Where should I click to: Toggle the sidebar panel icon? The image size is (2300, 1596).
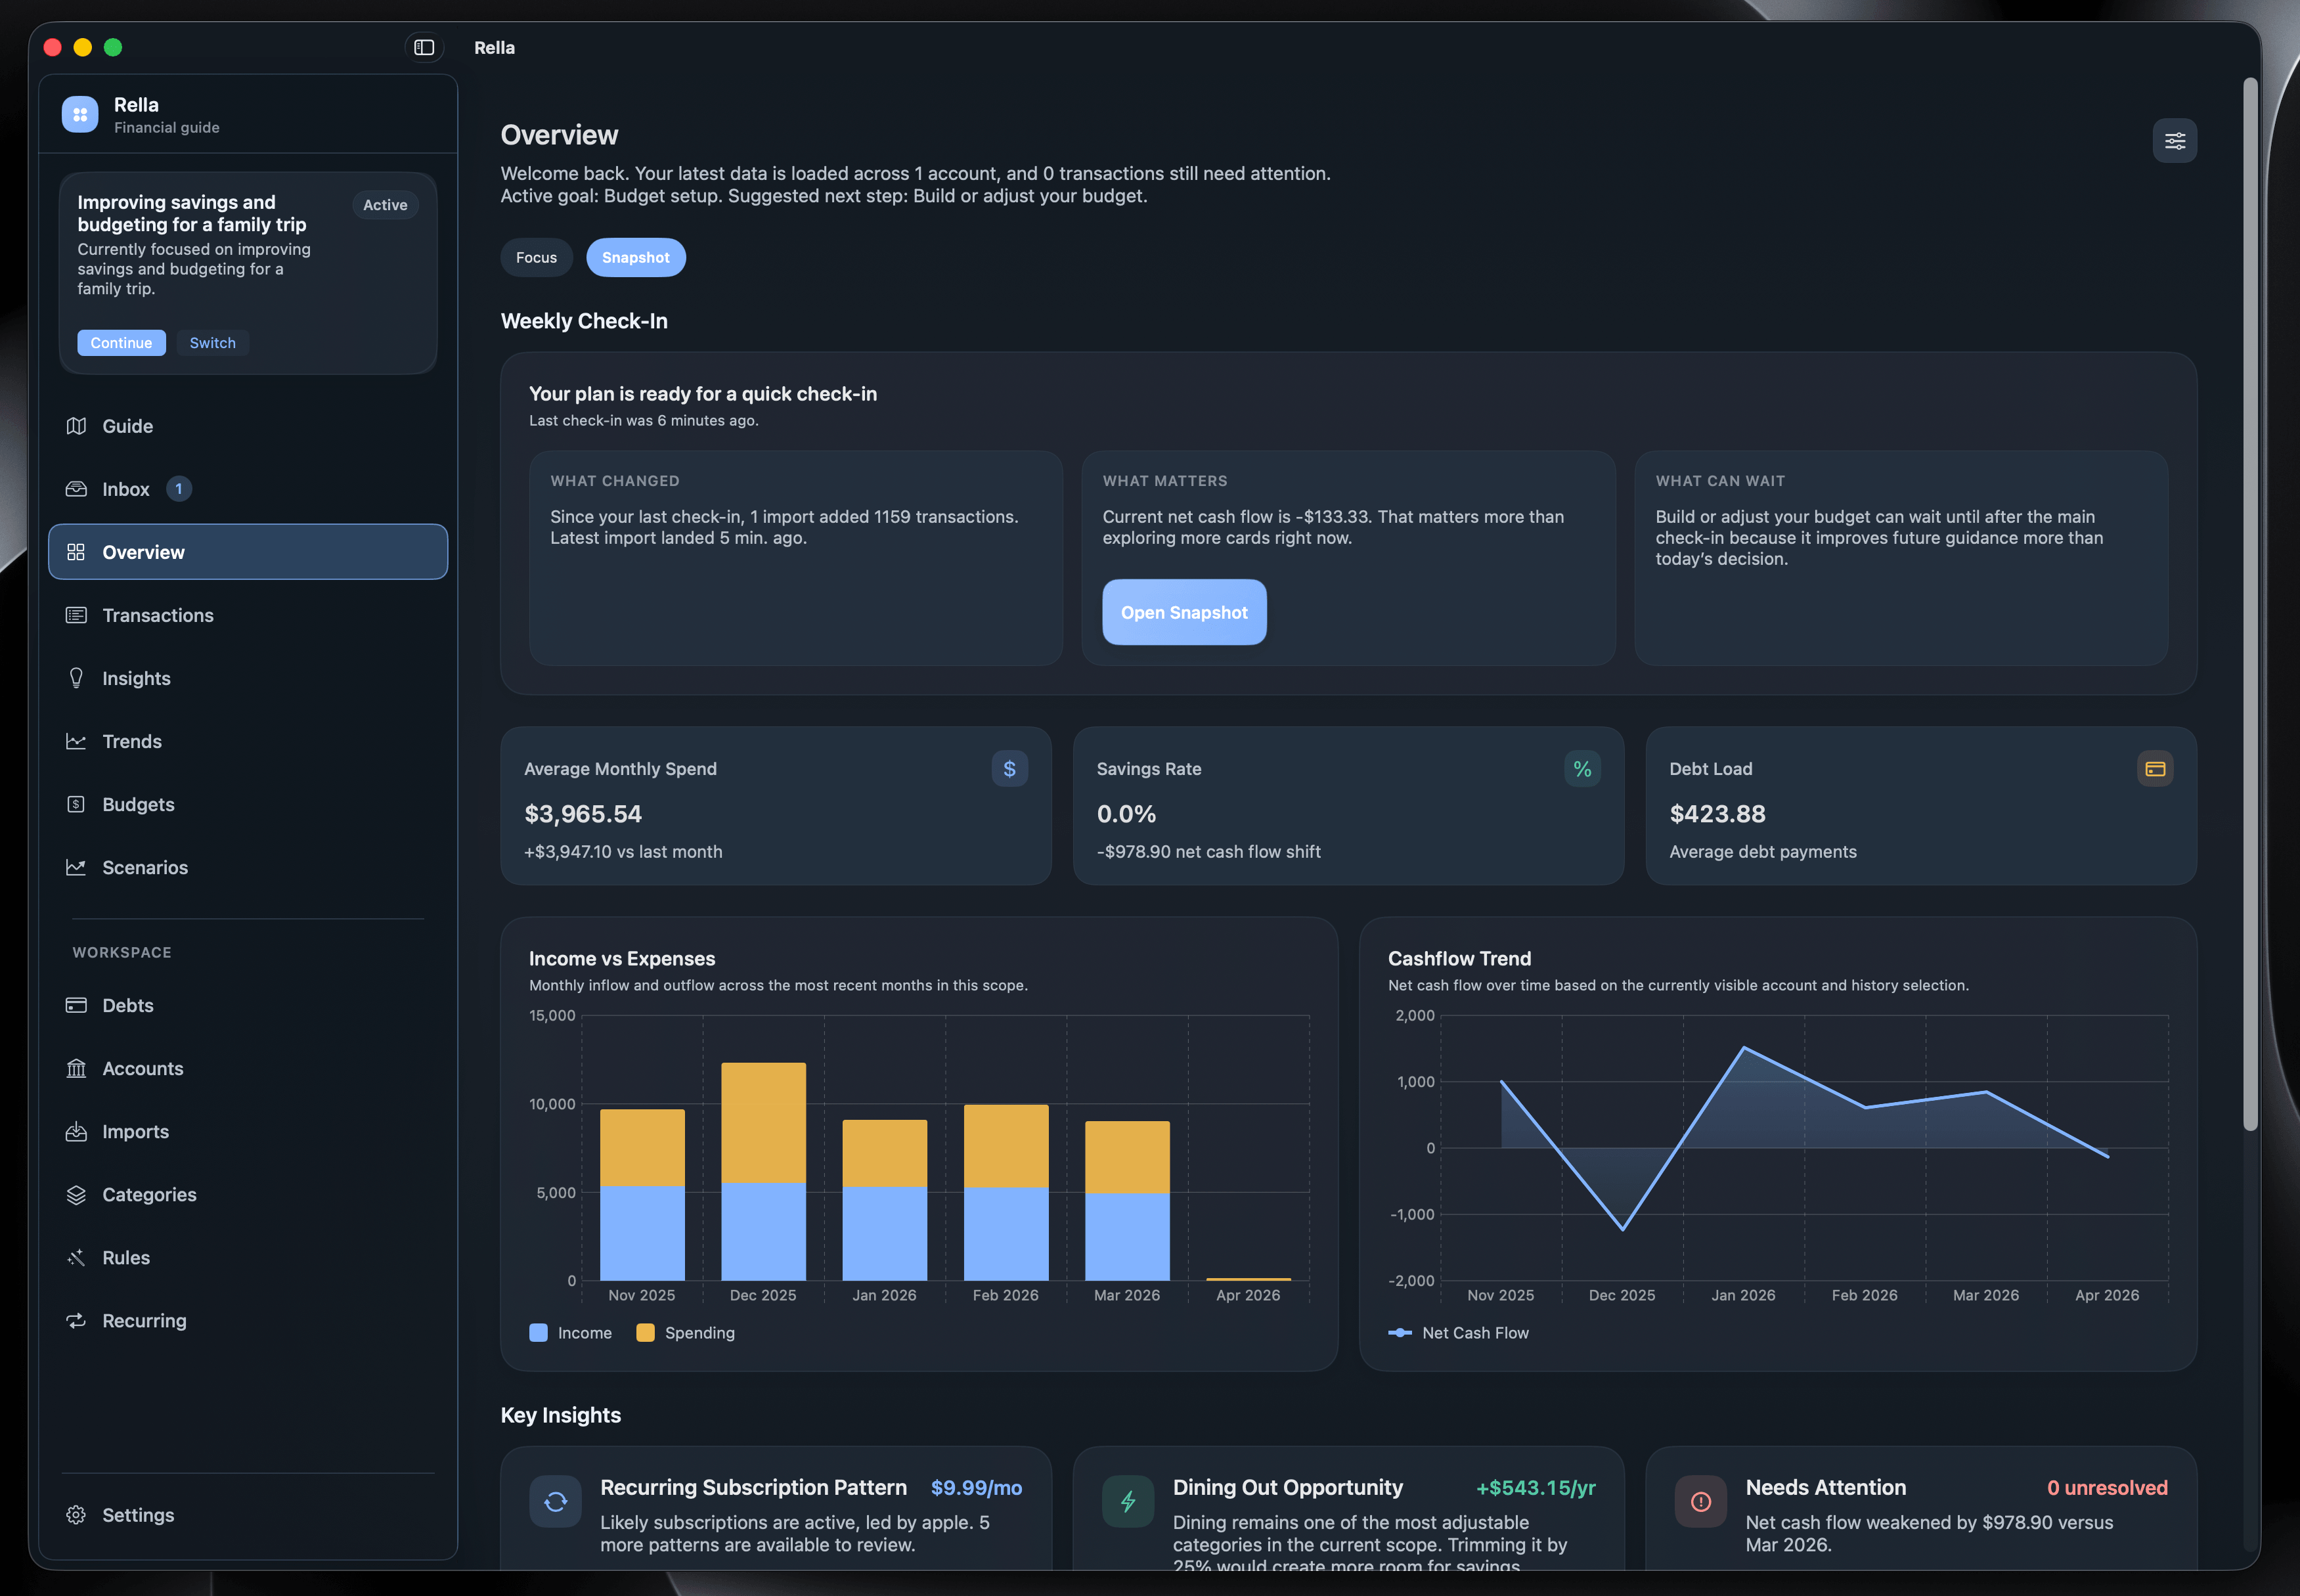coord(424,47)
